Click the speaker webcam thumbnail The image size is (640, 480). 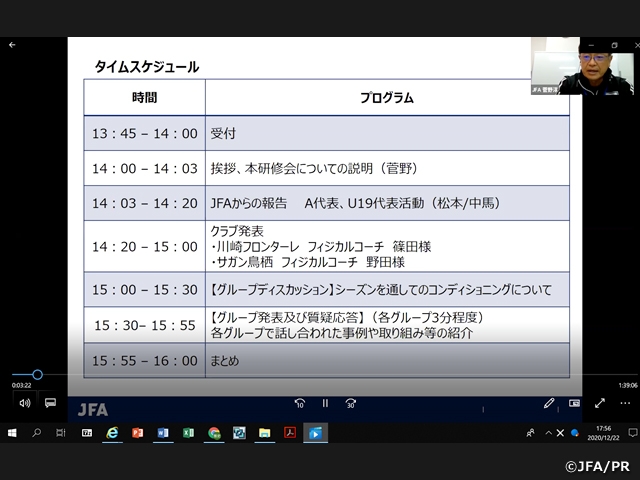[x=583, y=66]
